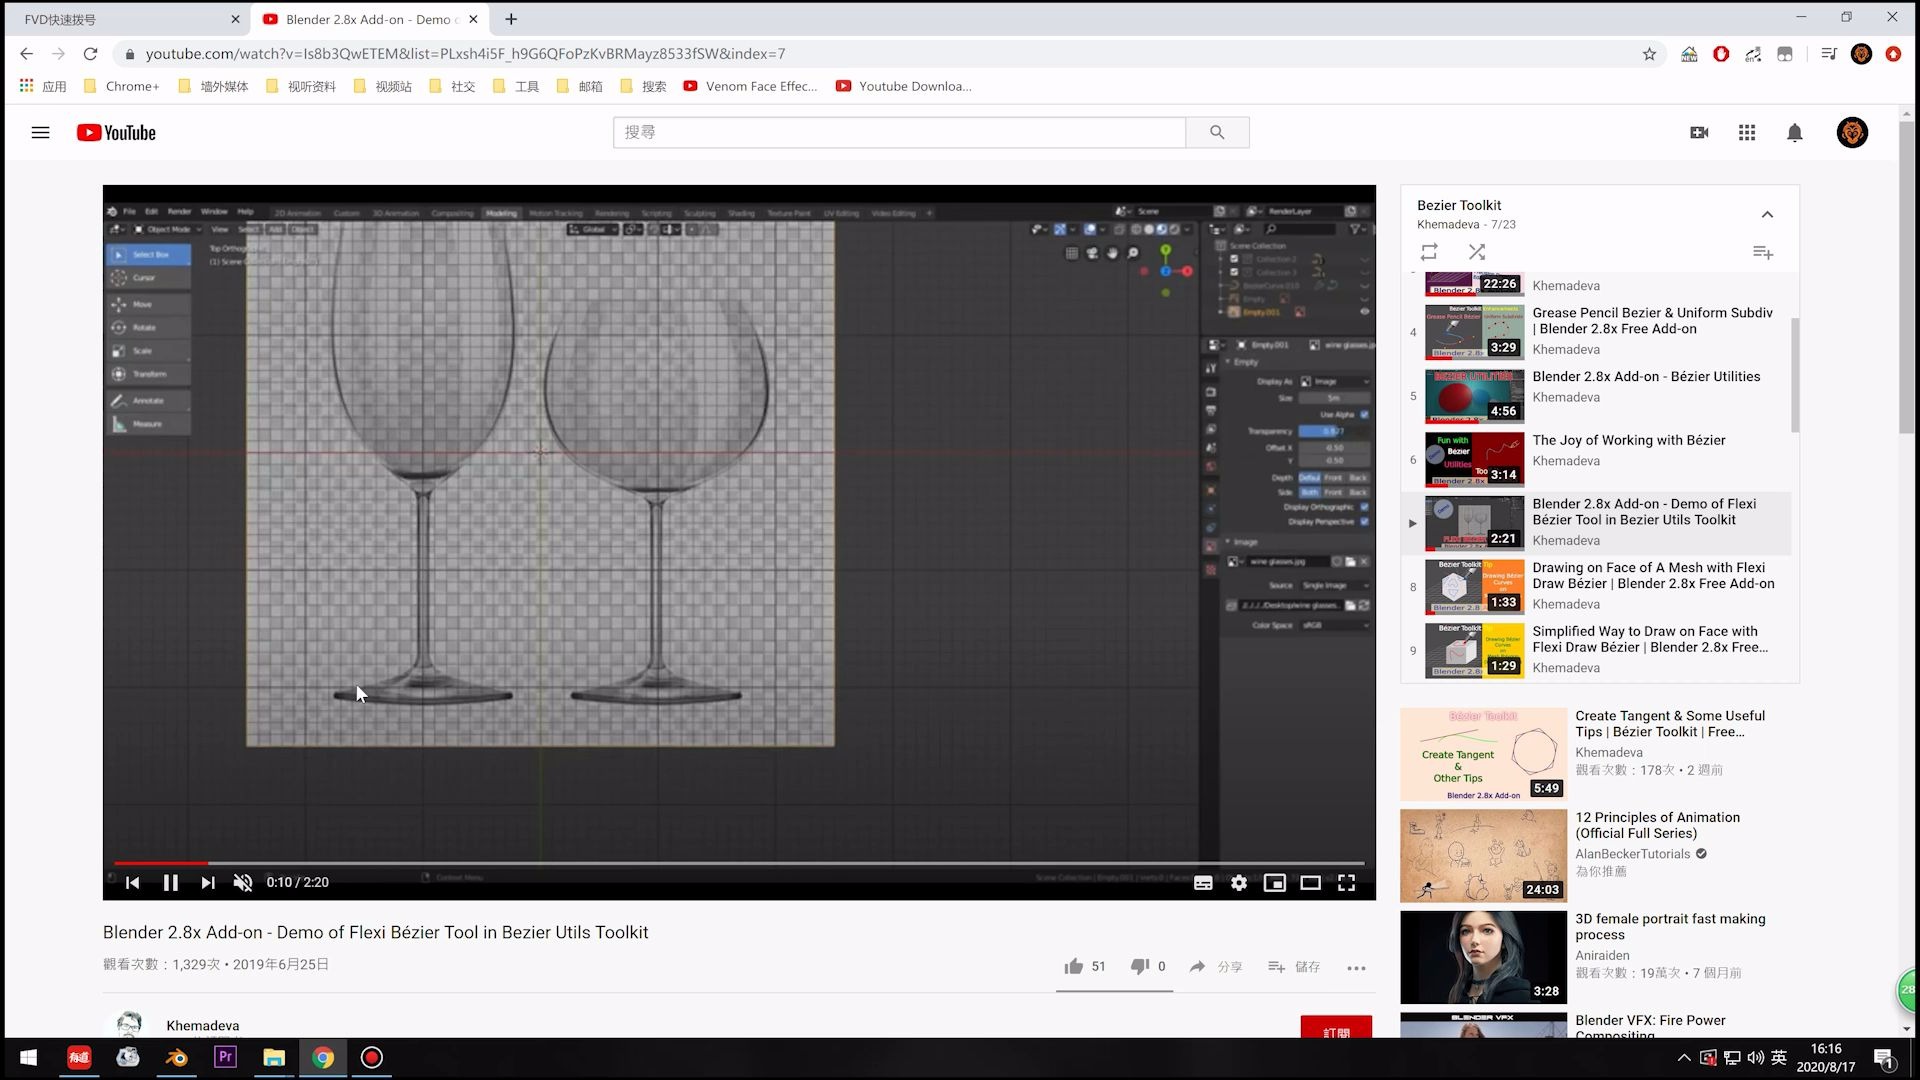Open the YouTube apps grid
The height and width of the screenshot is (1080, 1920).
coord(1747,132)
